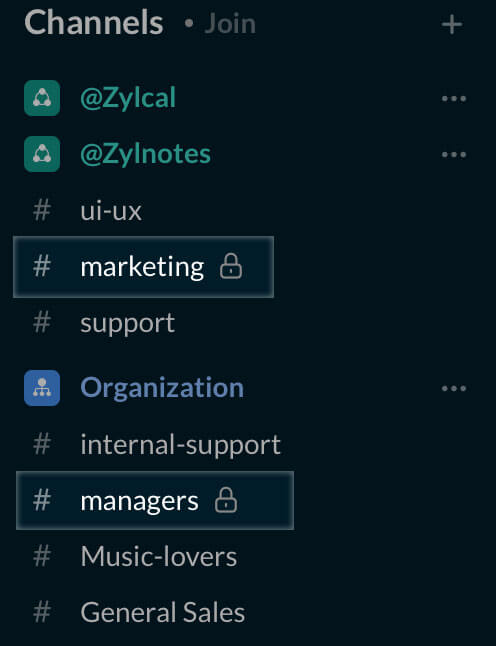This screenshot has width=496, height=646.
Task: Click the hash icon next to ui-ux
Action: [42, 210]
